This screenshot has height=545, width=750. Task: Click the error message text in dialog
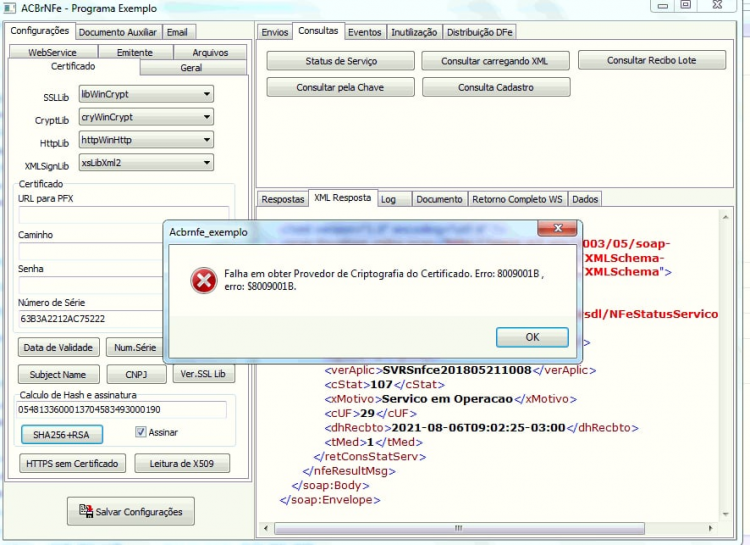(x=384, y=280)
